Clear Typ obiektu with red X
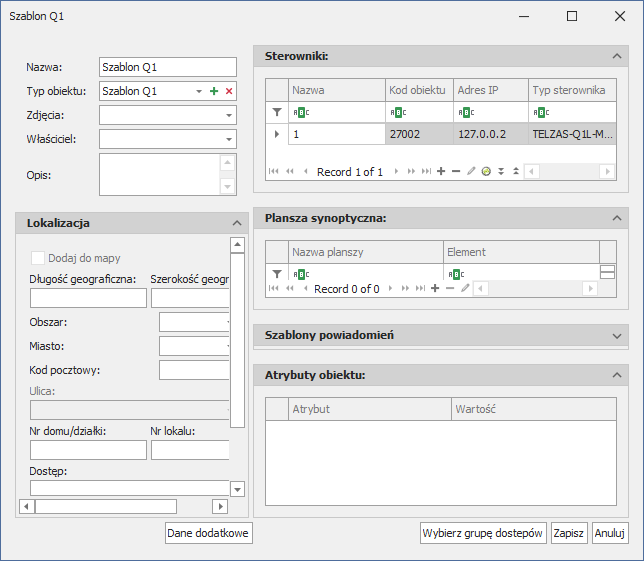The width and height of the screenshot is (644, 561). pos(229,91)
